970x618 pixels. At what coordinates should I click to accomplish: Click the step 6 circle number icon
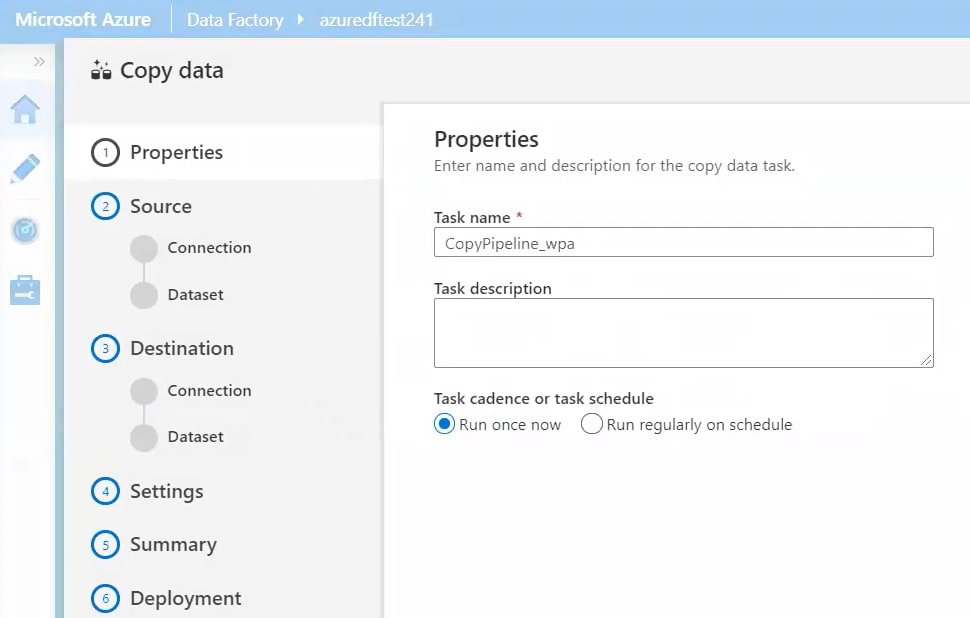coord(105,598)
